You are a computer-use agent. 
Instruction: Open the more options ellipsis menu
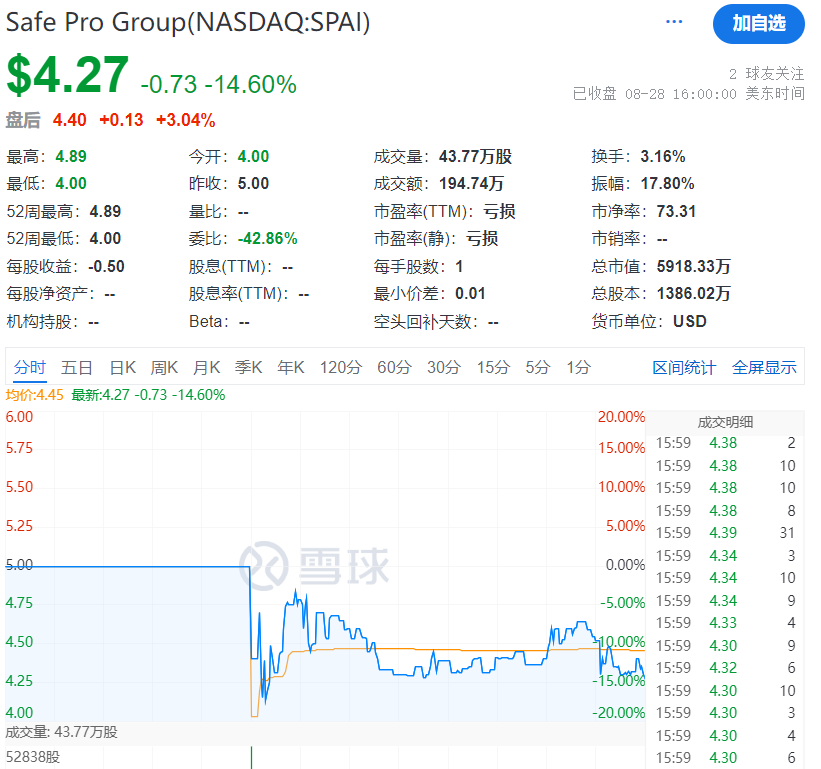click(674, 22)
